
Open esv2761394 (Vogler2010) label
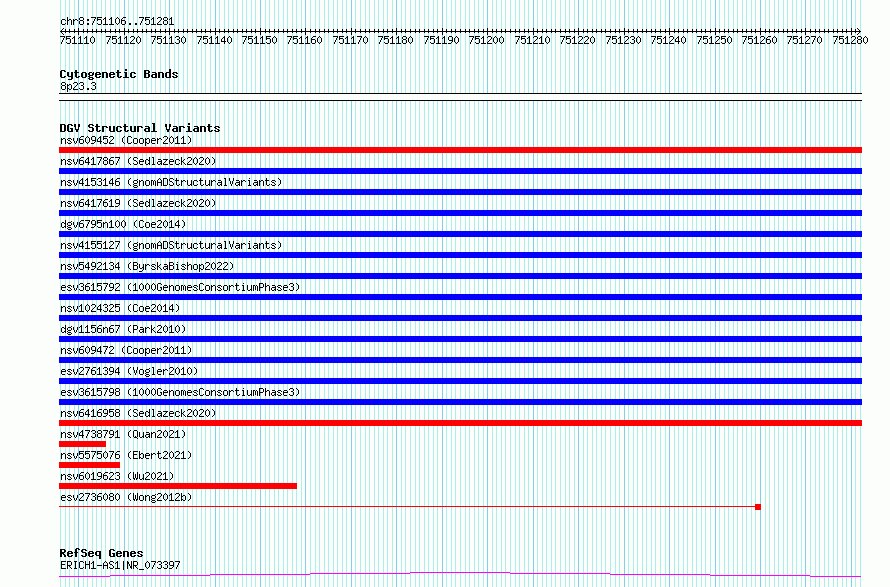pyautogui.click(x=129, y=371)
